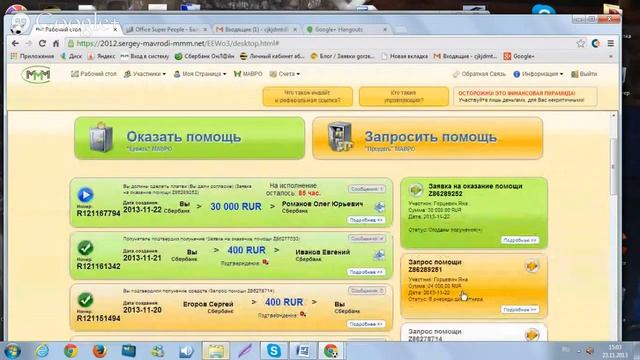Open the Рабочий стол menu item
Image resolution: width=640 pixels, height=360 pixels.
click(94, 74)
